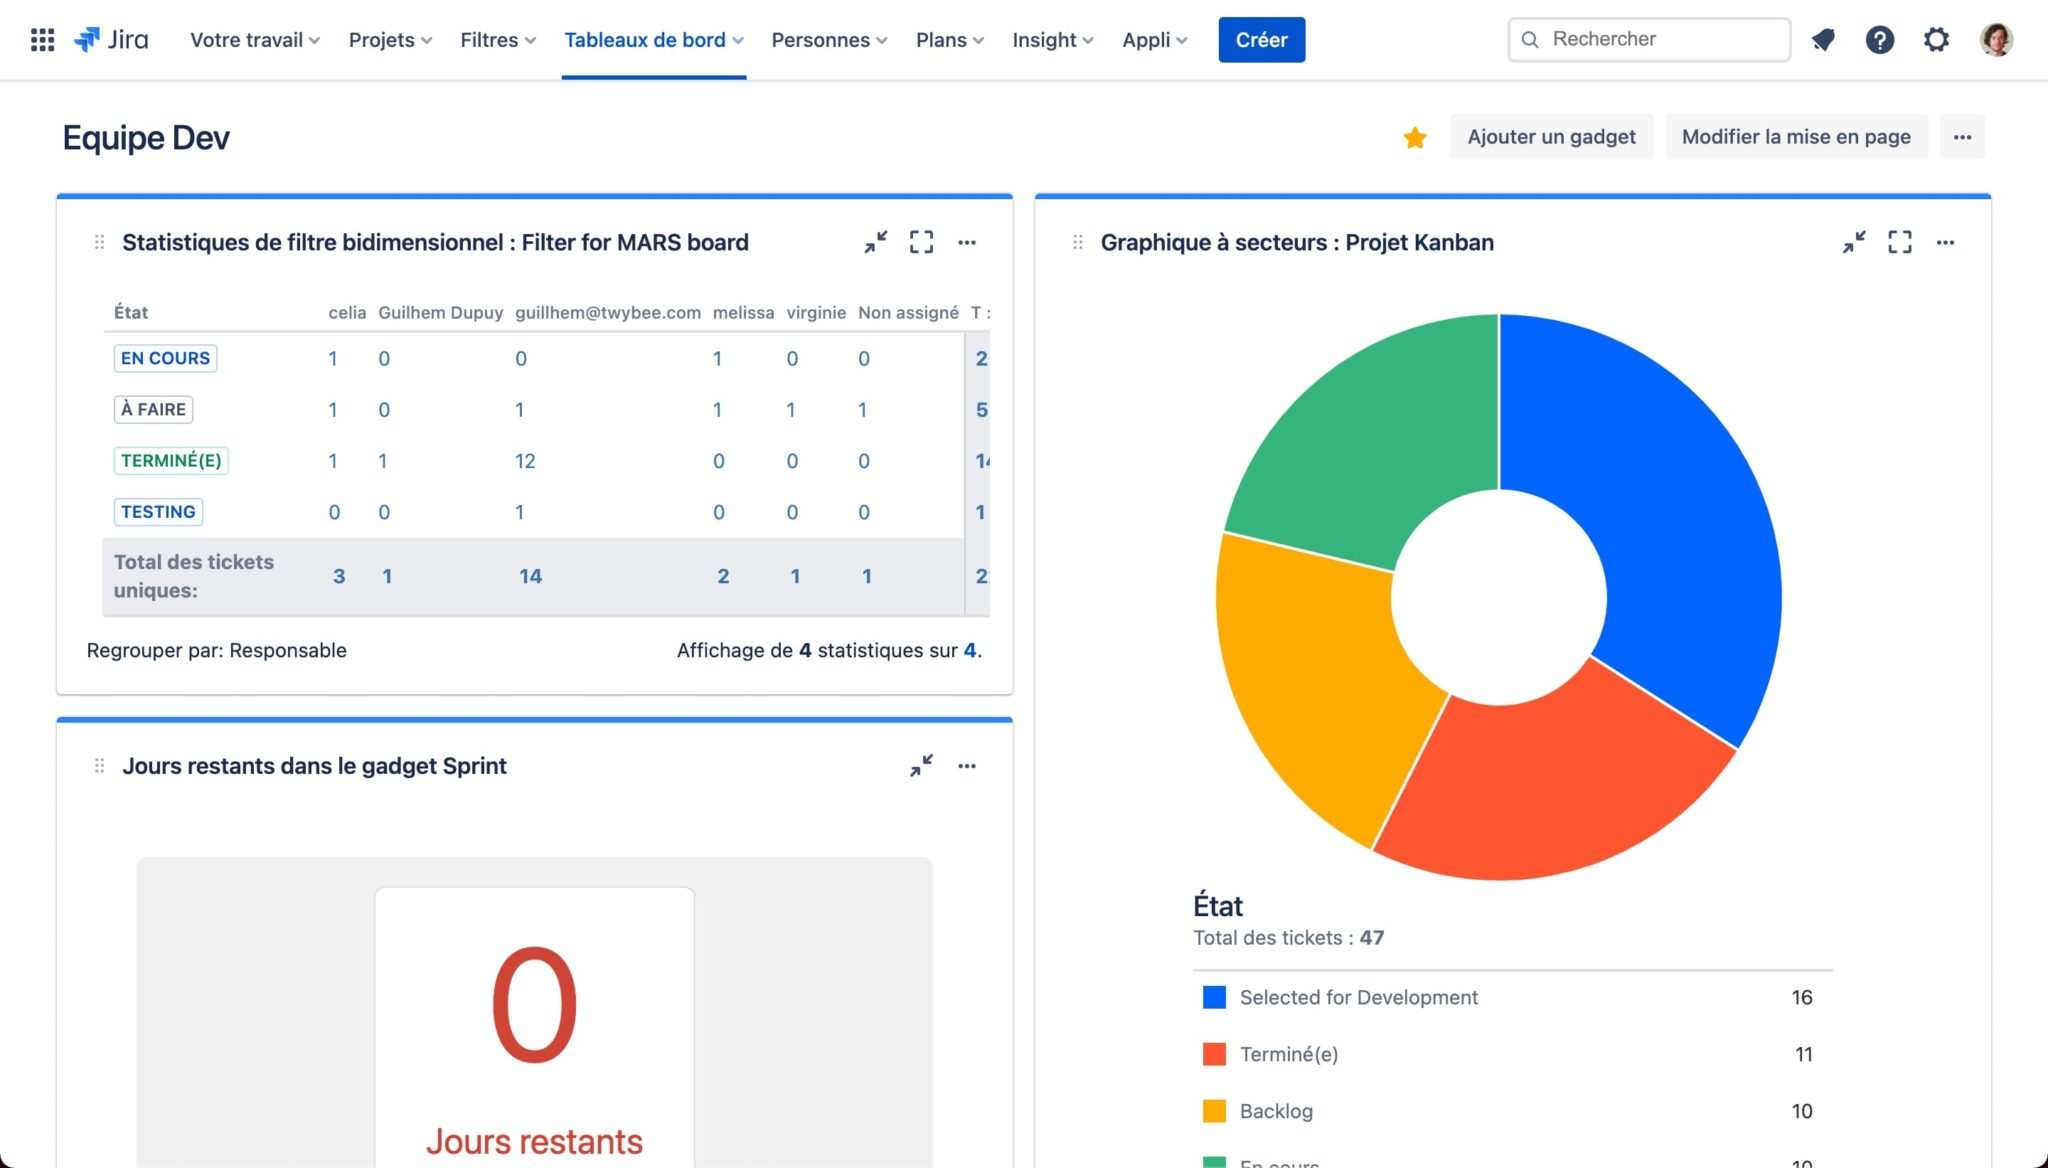This screenshot has width=2048, height=1168.
Task: Click the orange Backlog legend swatch
Action: click(1214, 1111)
